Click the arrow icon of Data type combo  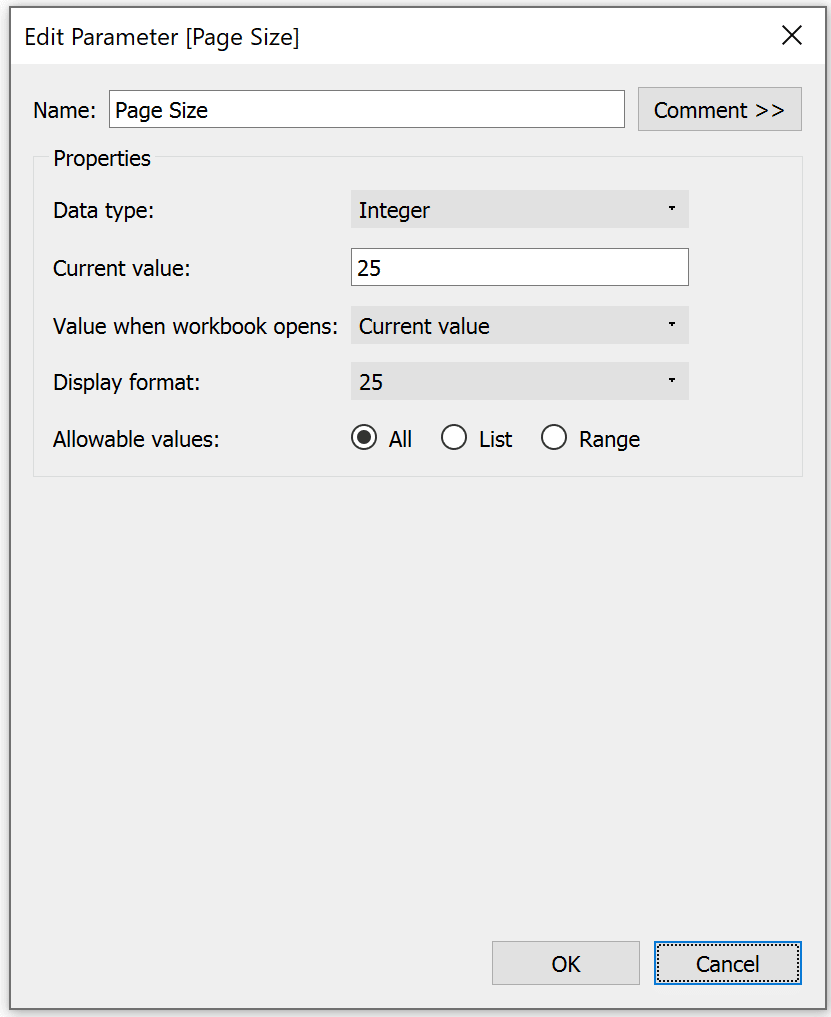(671, 209)
